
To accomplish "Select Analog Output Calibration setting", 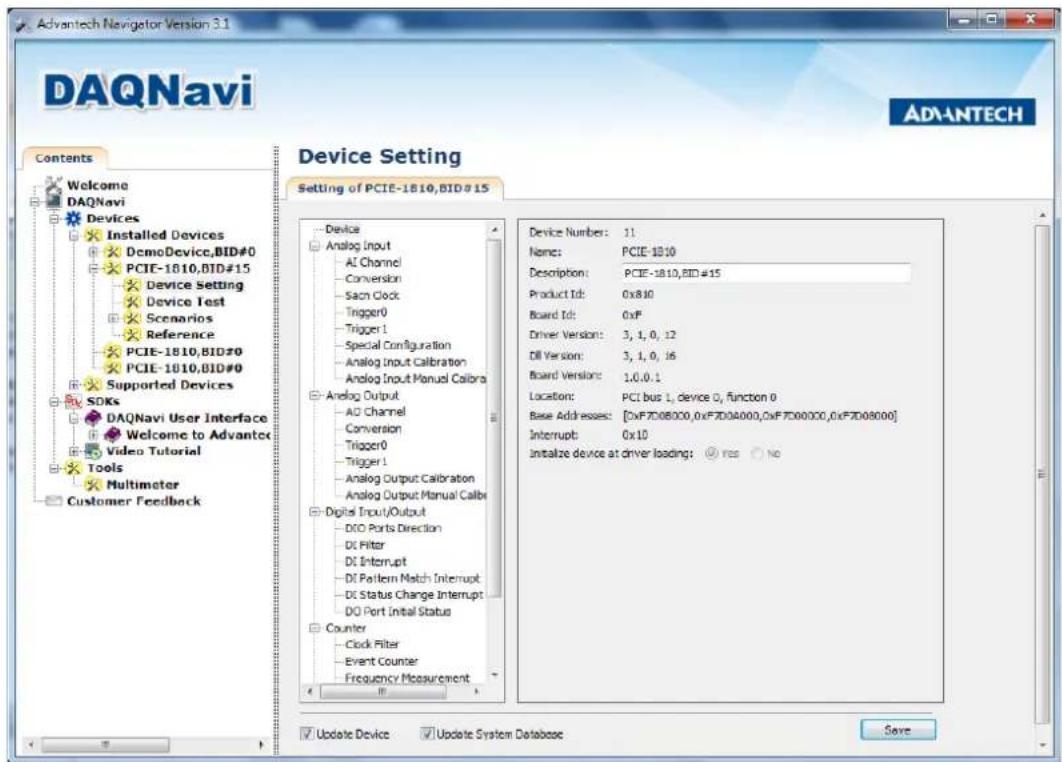I will point(410,478).
